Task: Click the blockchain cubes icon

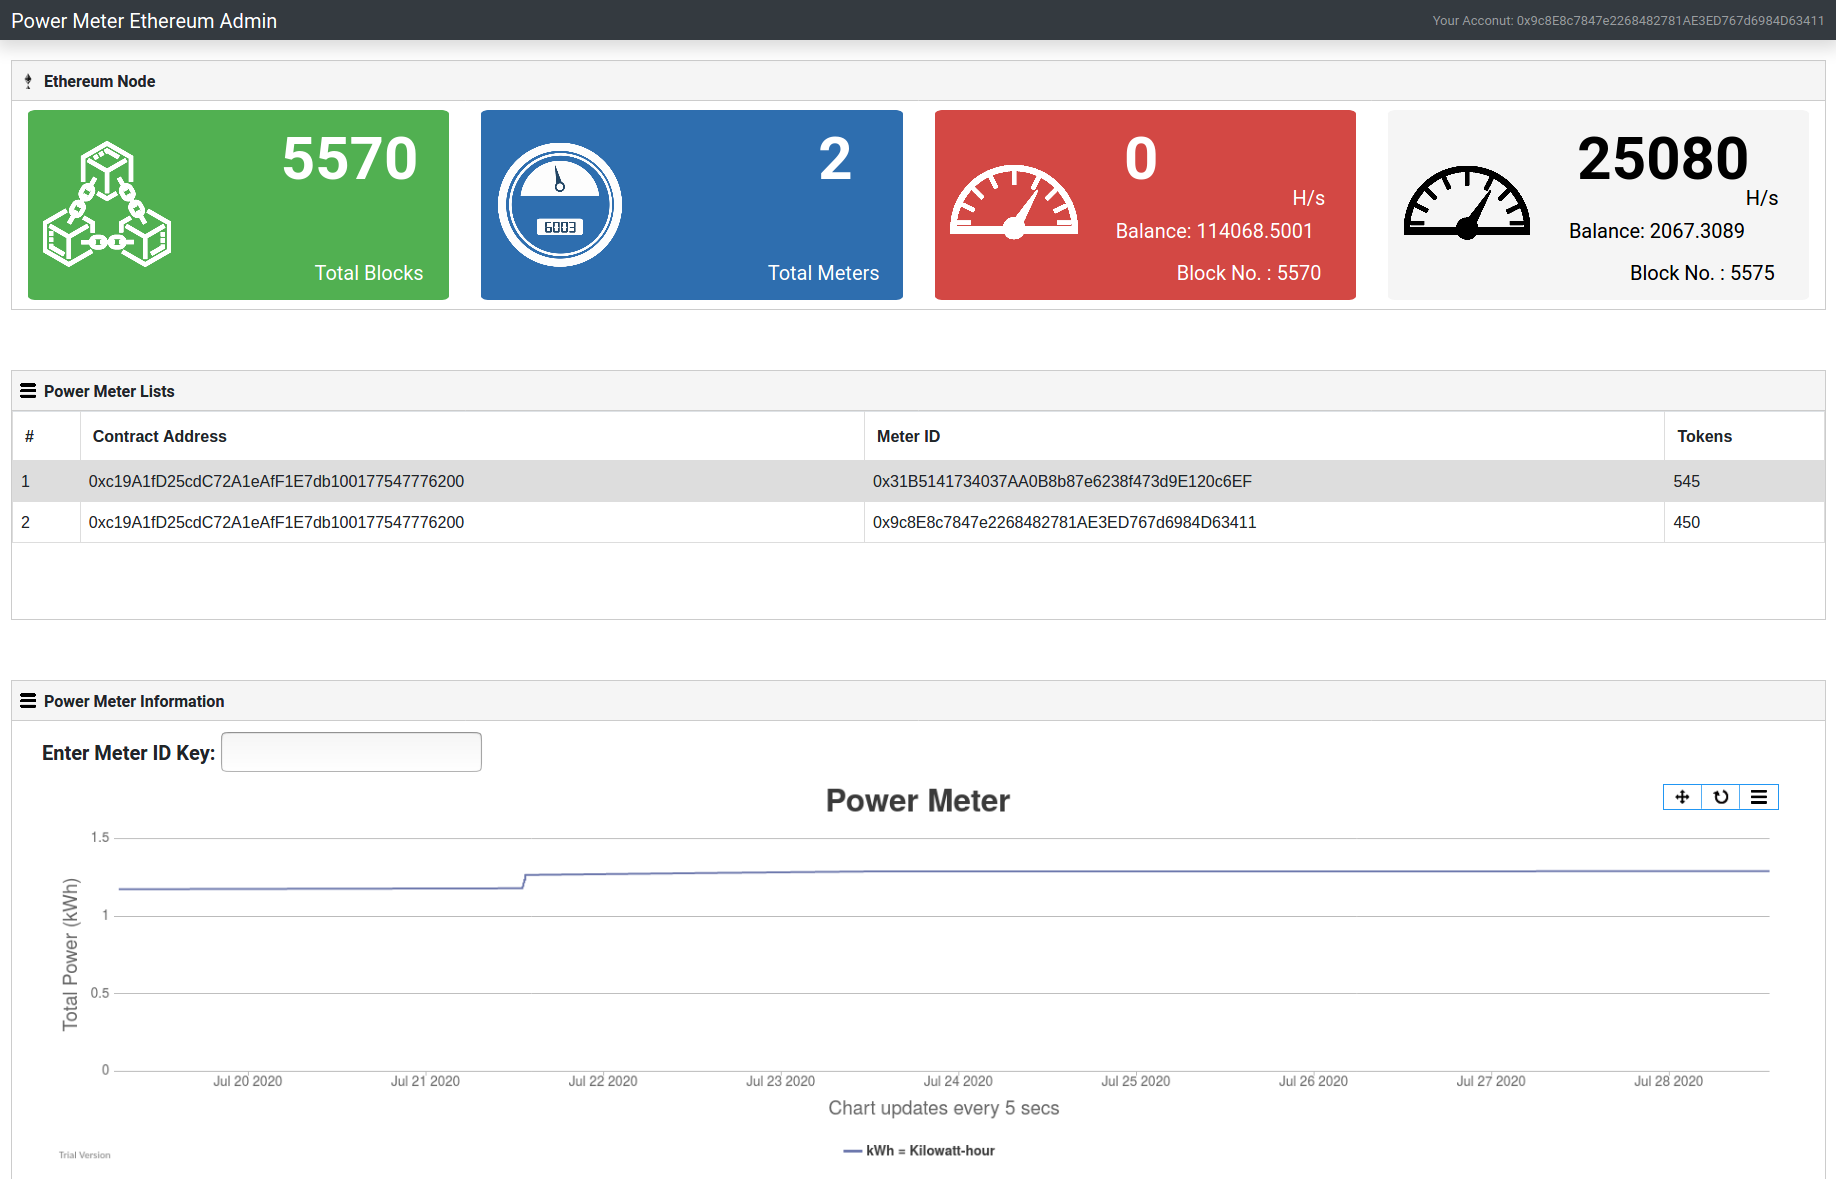Action: point(107,205)
